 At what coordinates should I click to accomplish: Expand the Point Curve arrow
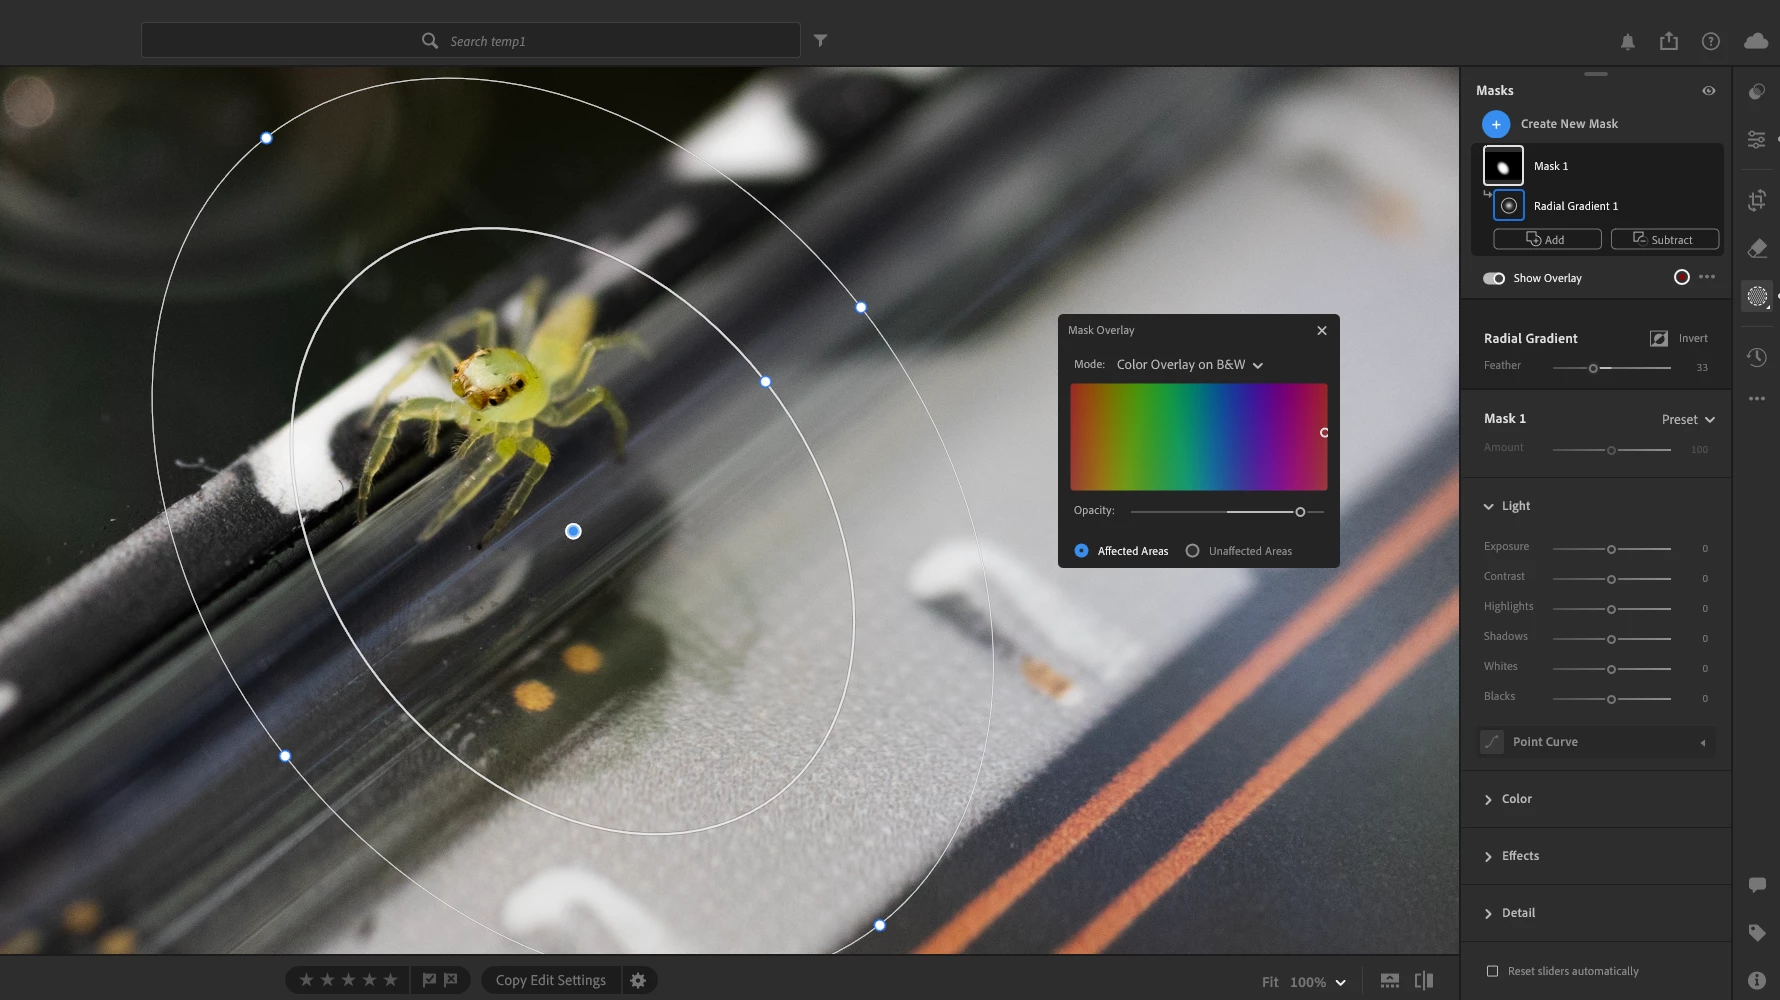[x=1703, y=742]
